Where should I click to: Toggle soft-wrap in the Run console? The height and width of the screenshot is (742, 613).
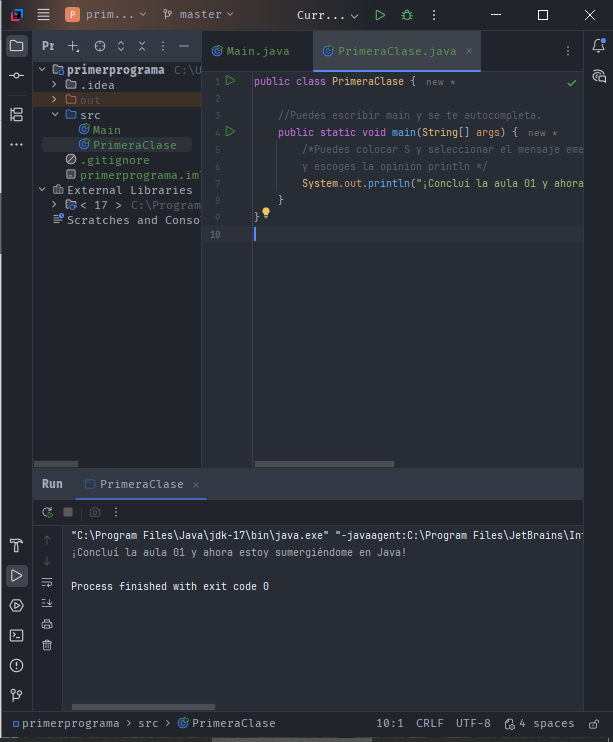click(x=47, y=582)
